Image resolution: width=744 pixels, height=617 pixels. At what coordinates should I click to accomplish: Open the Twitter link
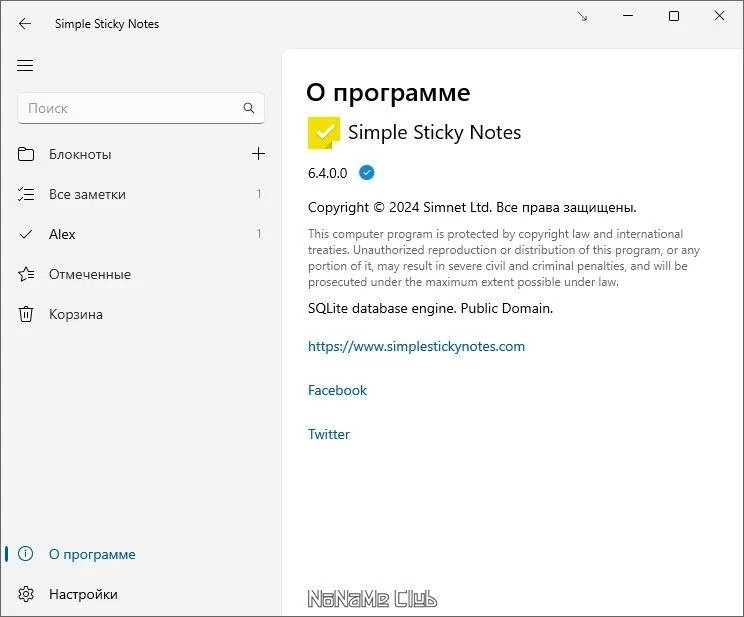pos(329,434)
